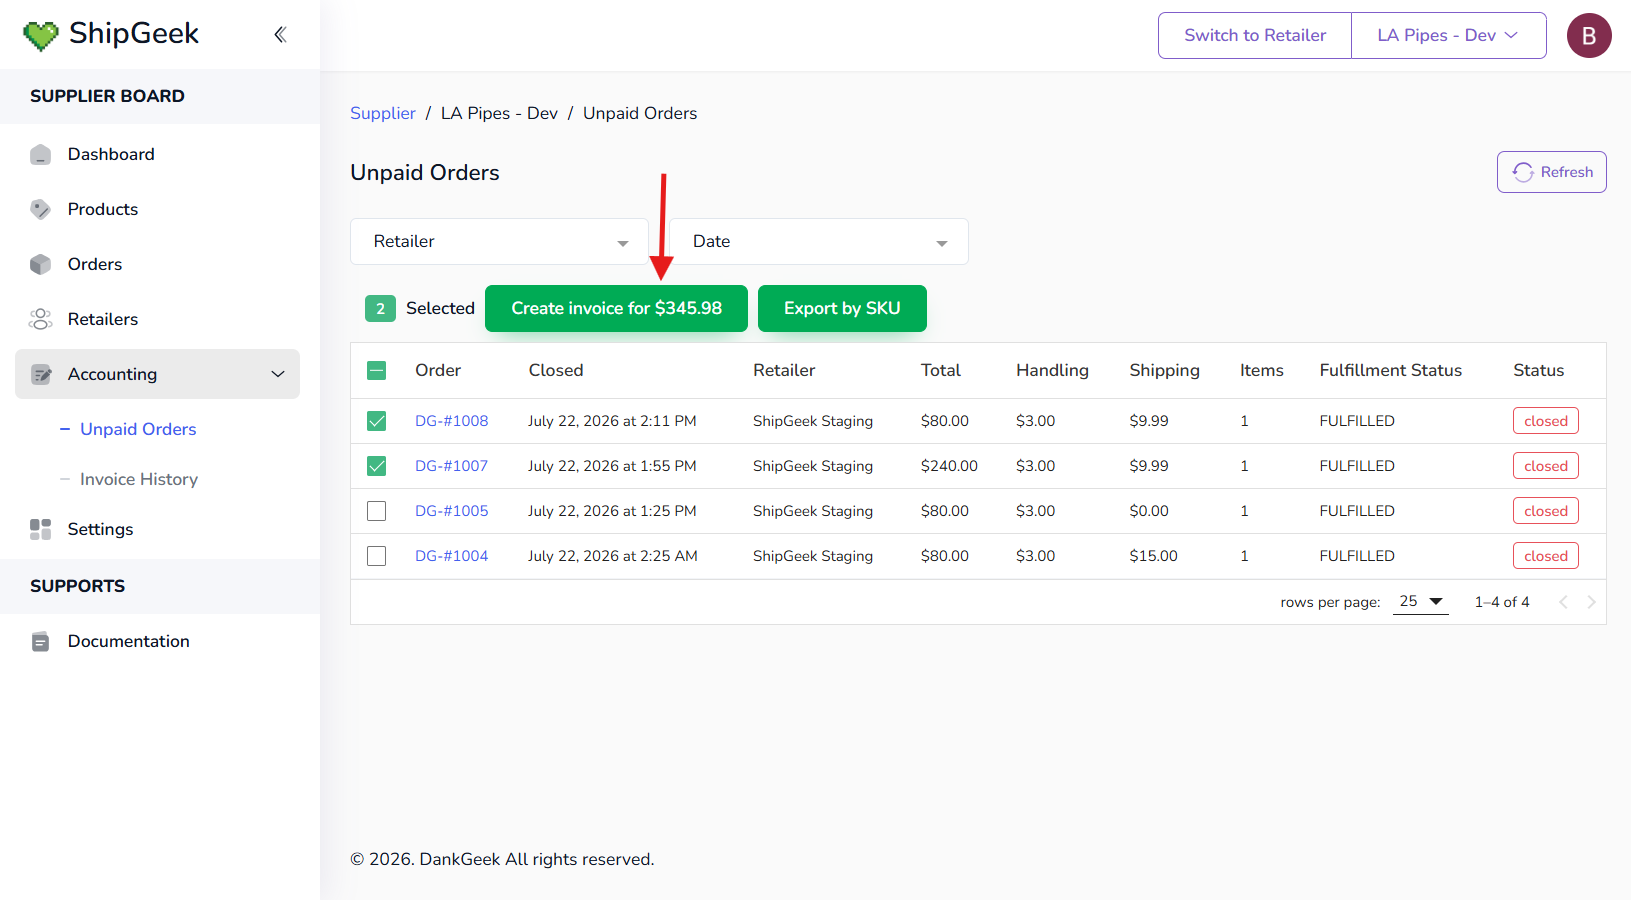Open the LA Pipes - Dev account dropdown
The width and height of the screenshot is (1631, 900).
[x=1448, y=35]
